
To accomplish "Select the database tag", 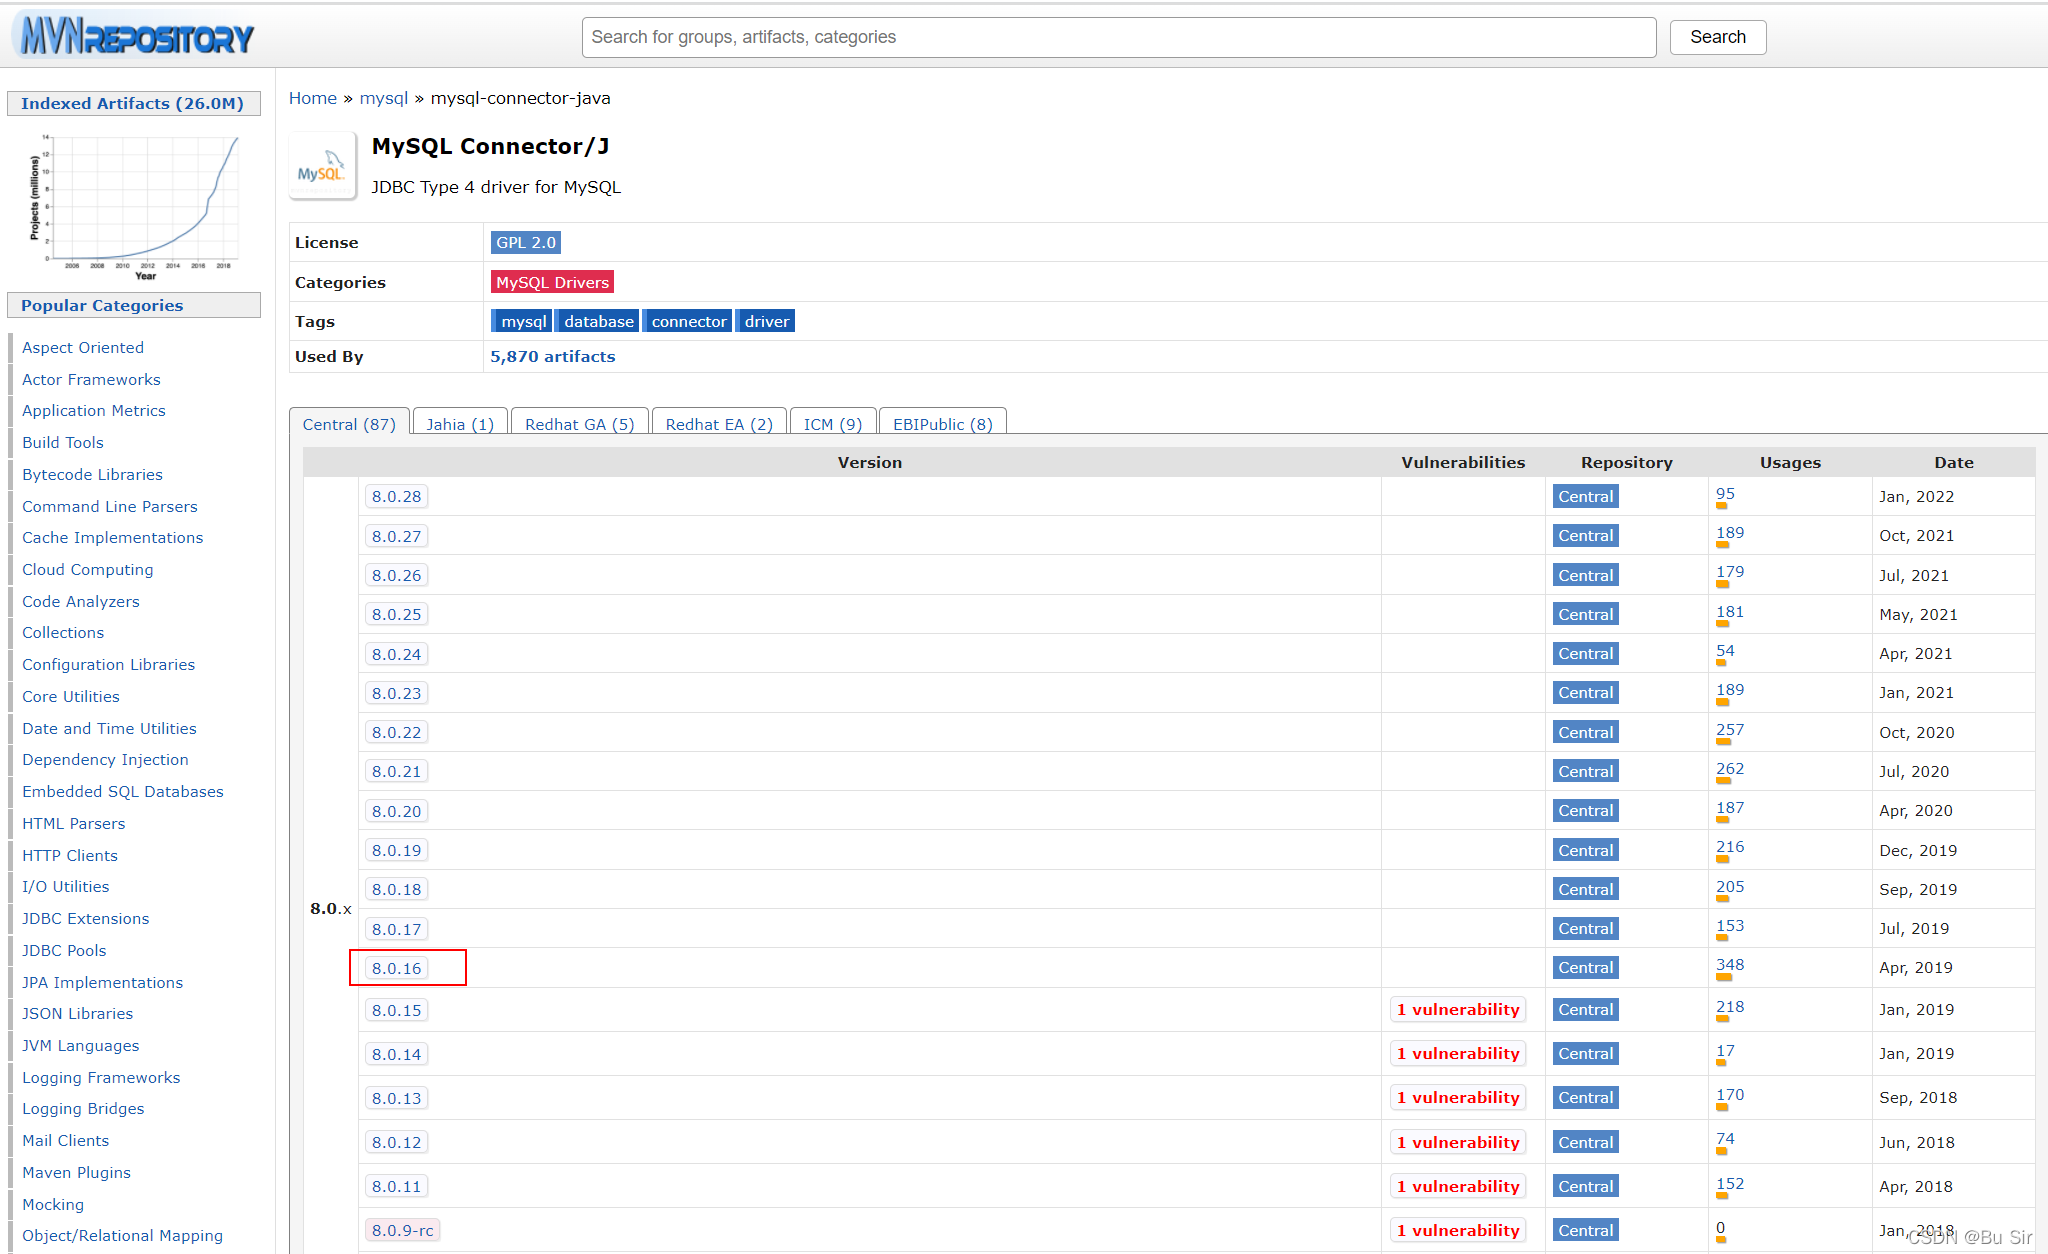I will tap(598, 321).
